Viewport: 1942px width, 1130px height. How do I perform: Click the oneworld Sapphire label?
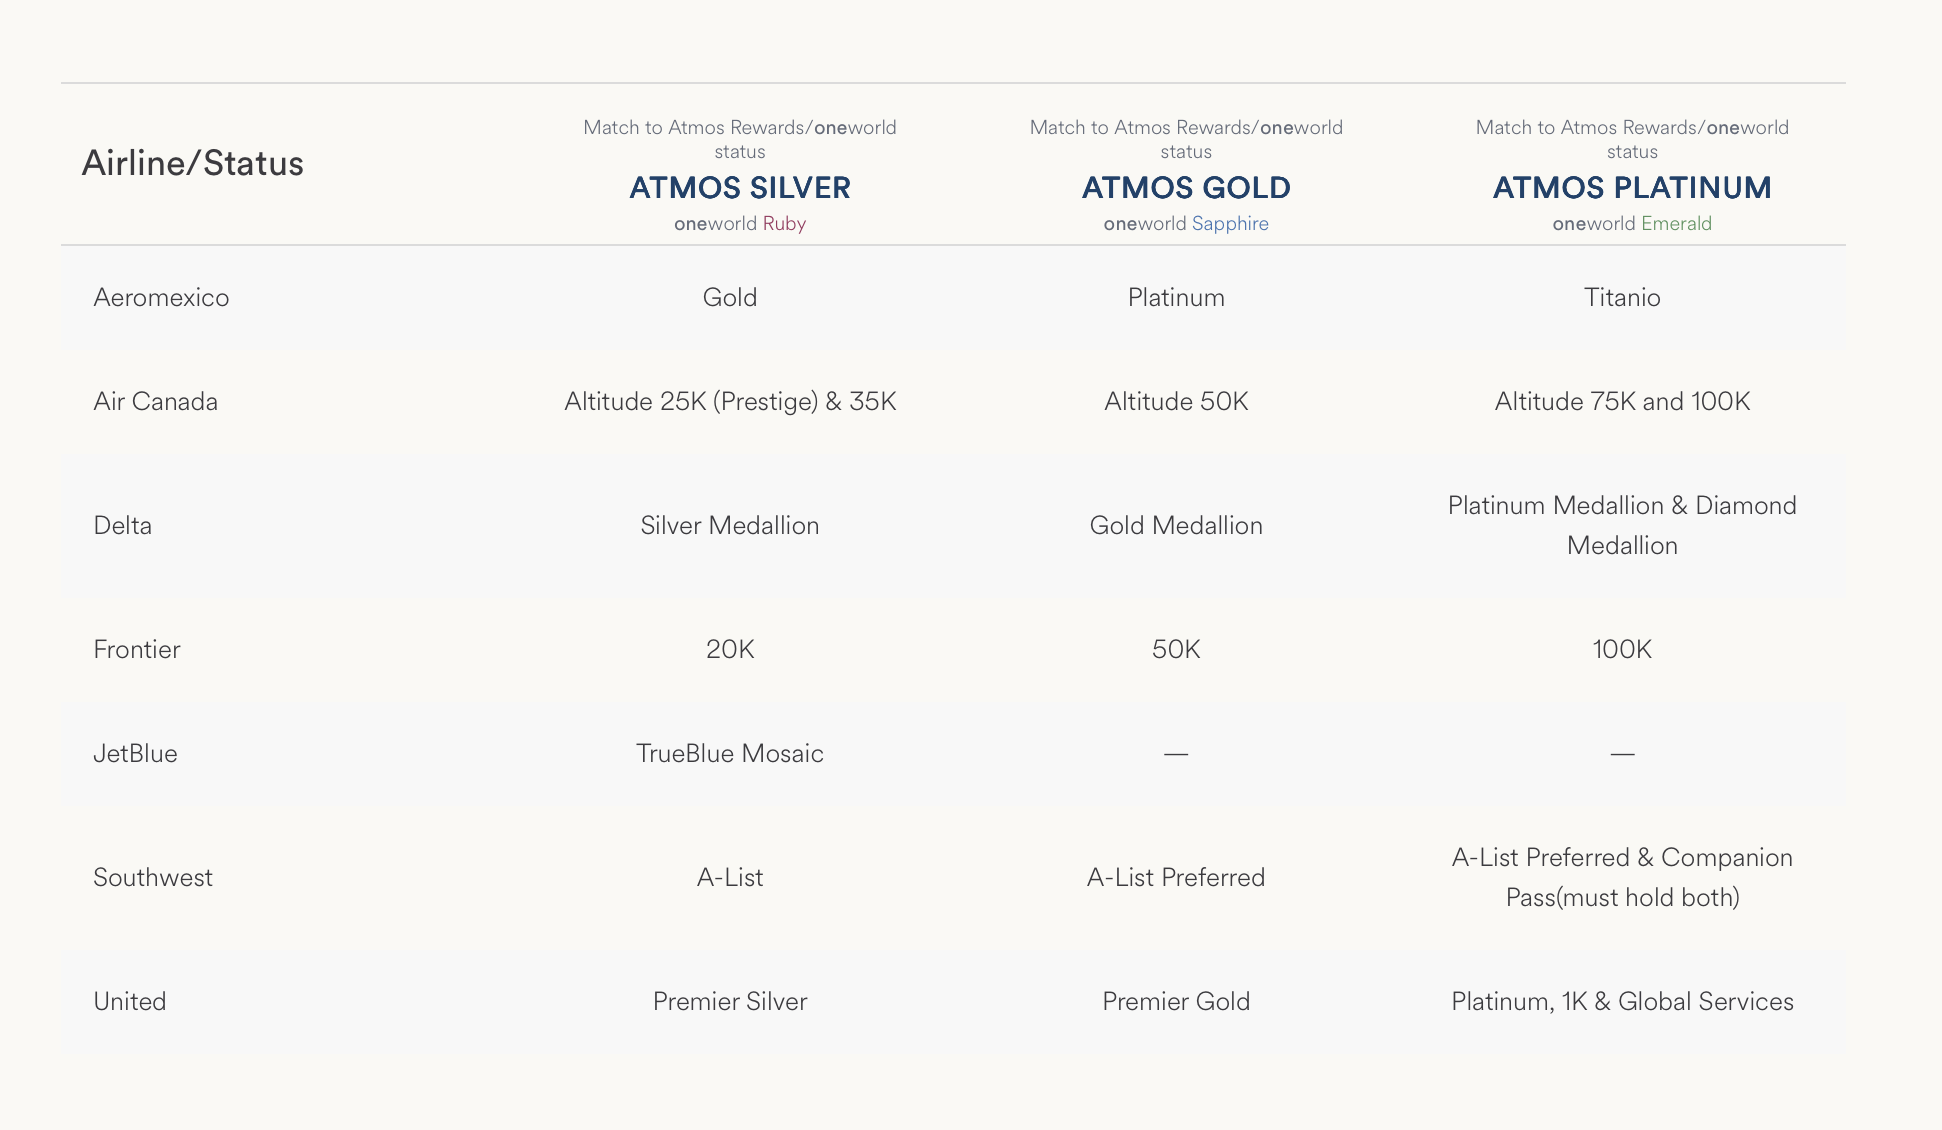(1186, 223)
